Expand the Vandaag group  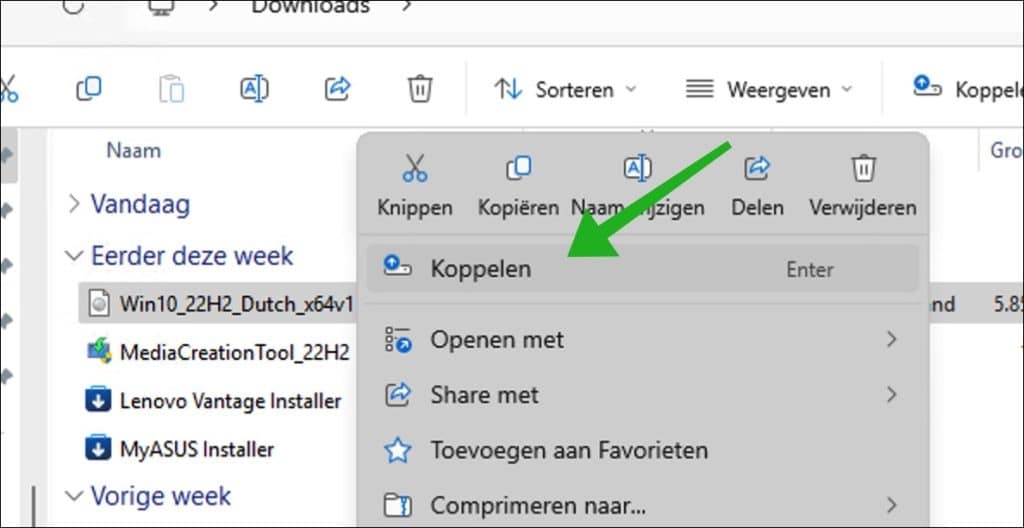point(74,204)
